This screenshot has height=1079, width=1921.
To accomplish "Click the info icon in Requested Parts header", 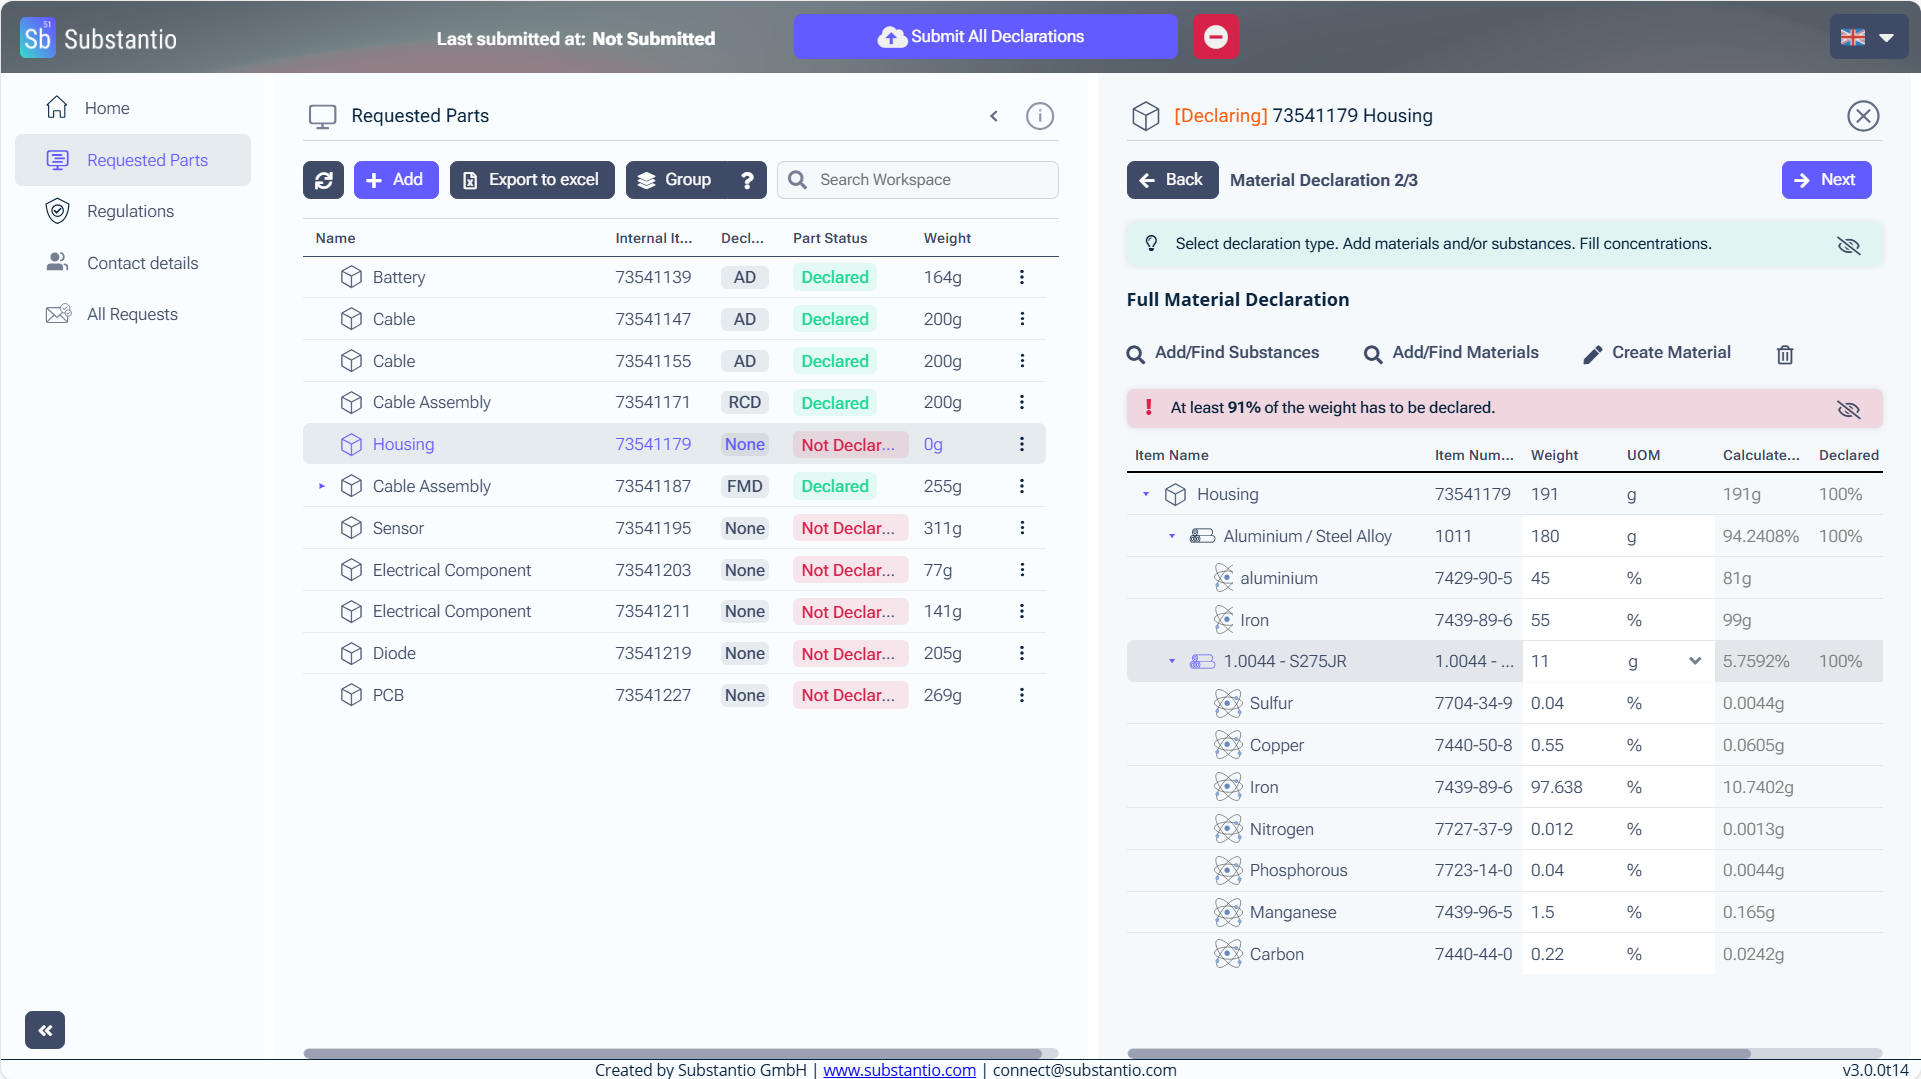I will (x=1039, y=116).
